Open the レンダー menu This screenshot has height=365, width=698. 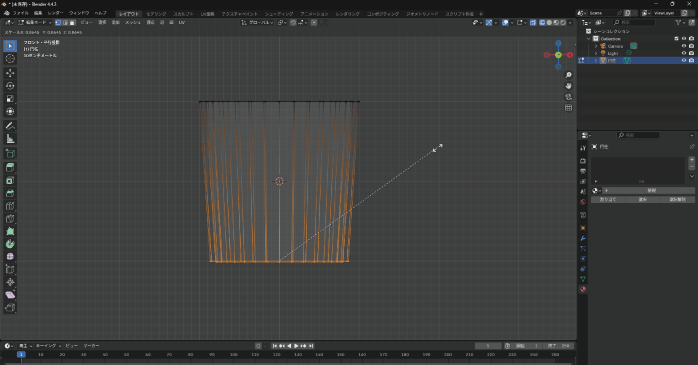click(55, 13)
